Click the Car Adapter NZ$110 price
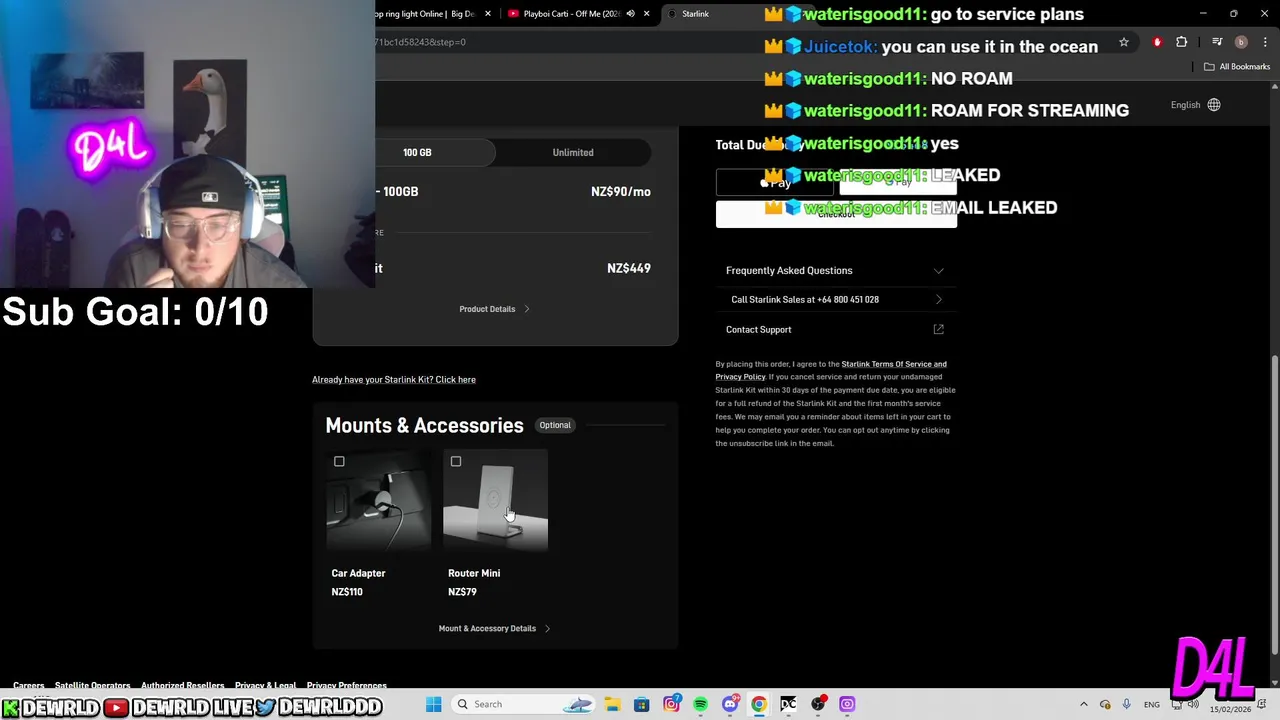Image resolution: width=1280 pixels, height=720 pixels. 347,592
